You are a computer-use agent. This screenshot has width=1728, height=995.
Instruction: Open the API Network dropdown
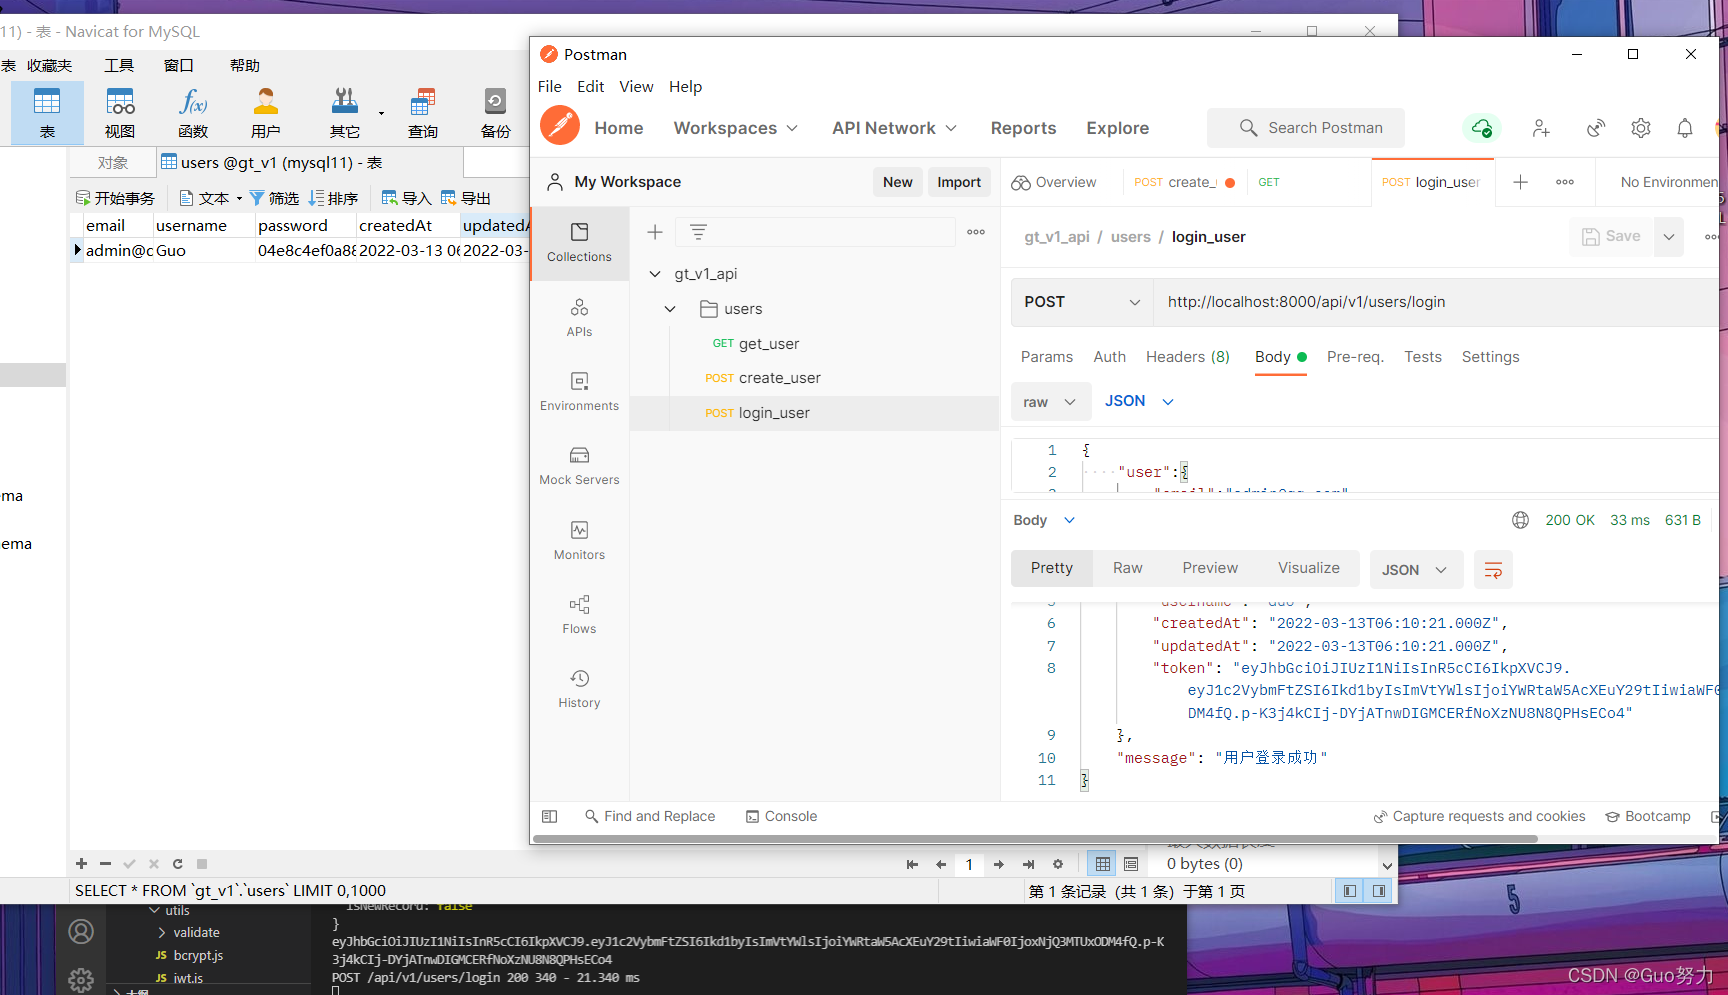click(895, 128)
